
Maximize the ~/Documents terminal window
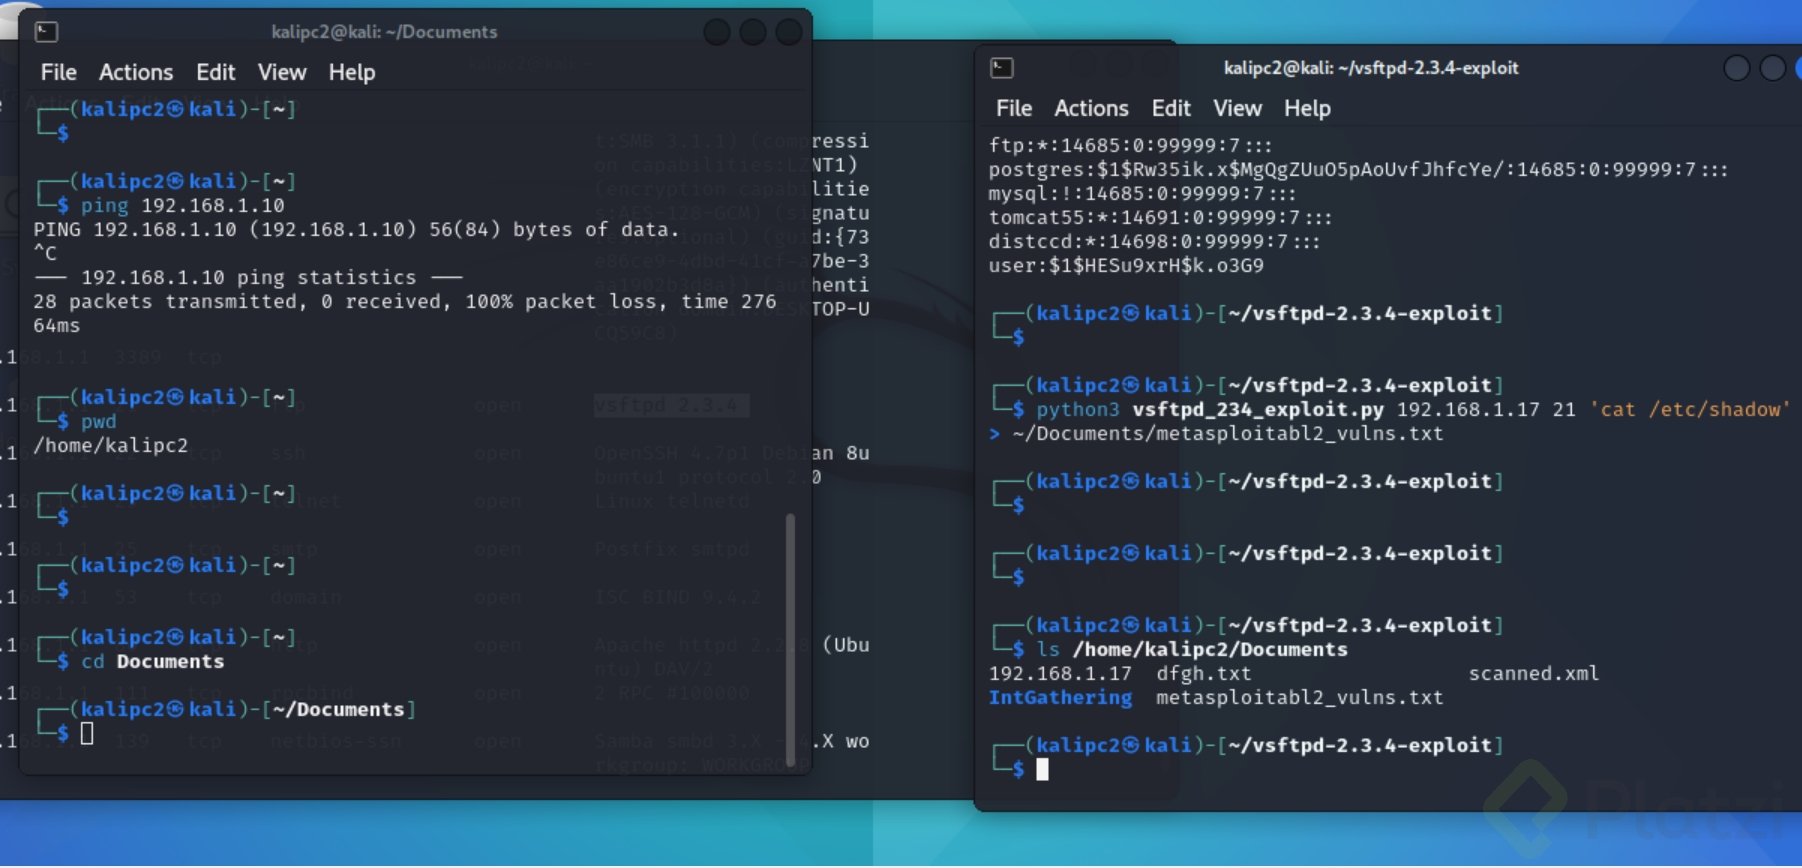click(x=753, y=33)
